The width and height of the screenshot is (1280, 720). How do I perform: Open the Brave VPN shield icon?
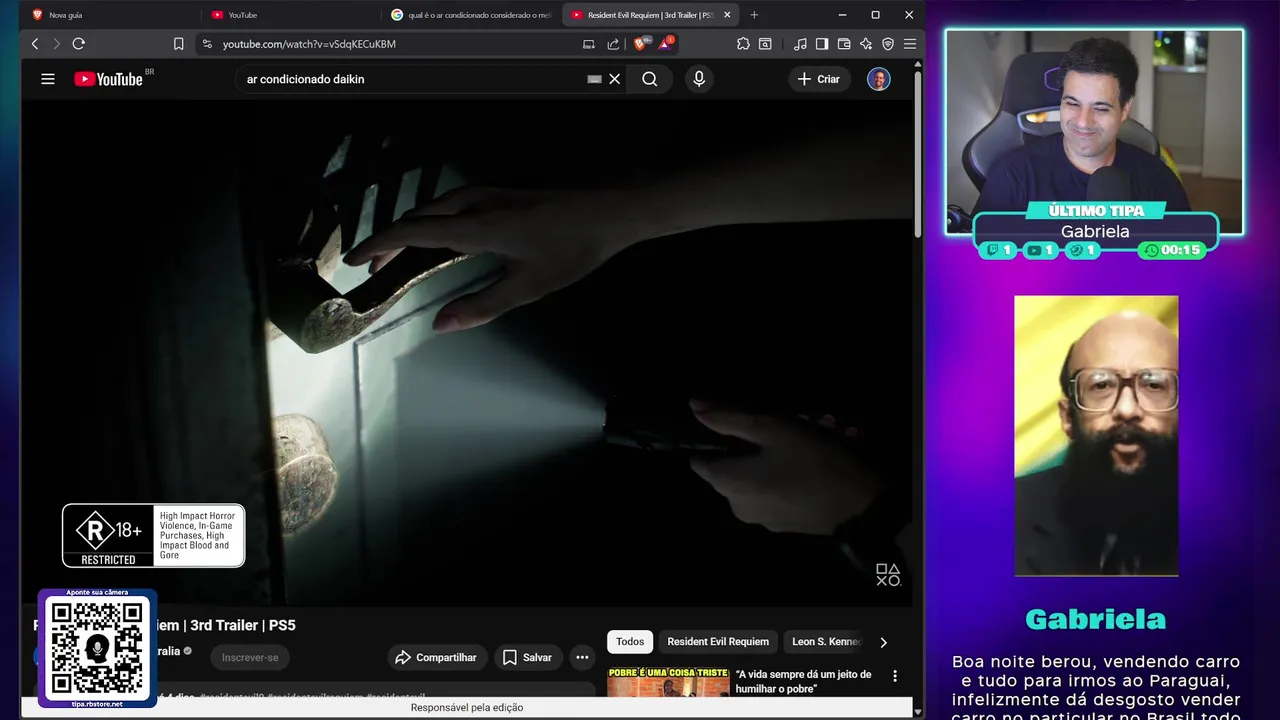click(x=888, y=44)
